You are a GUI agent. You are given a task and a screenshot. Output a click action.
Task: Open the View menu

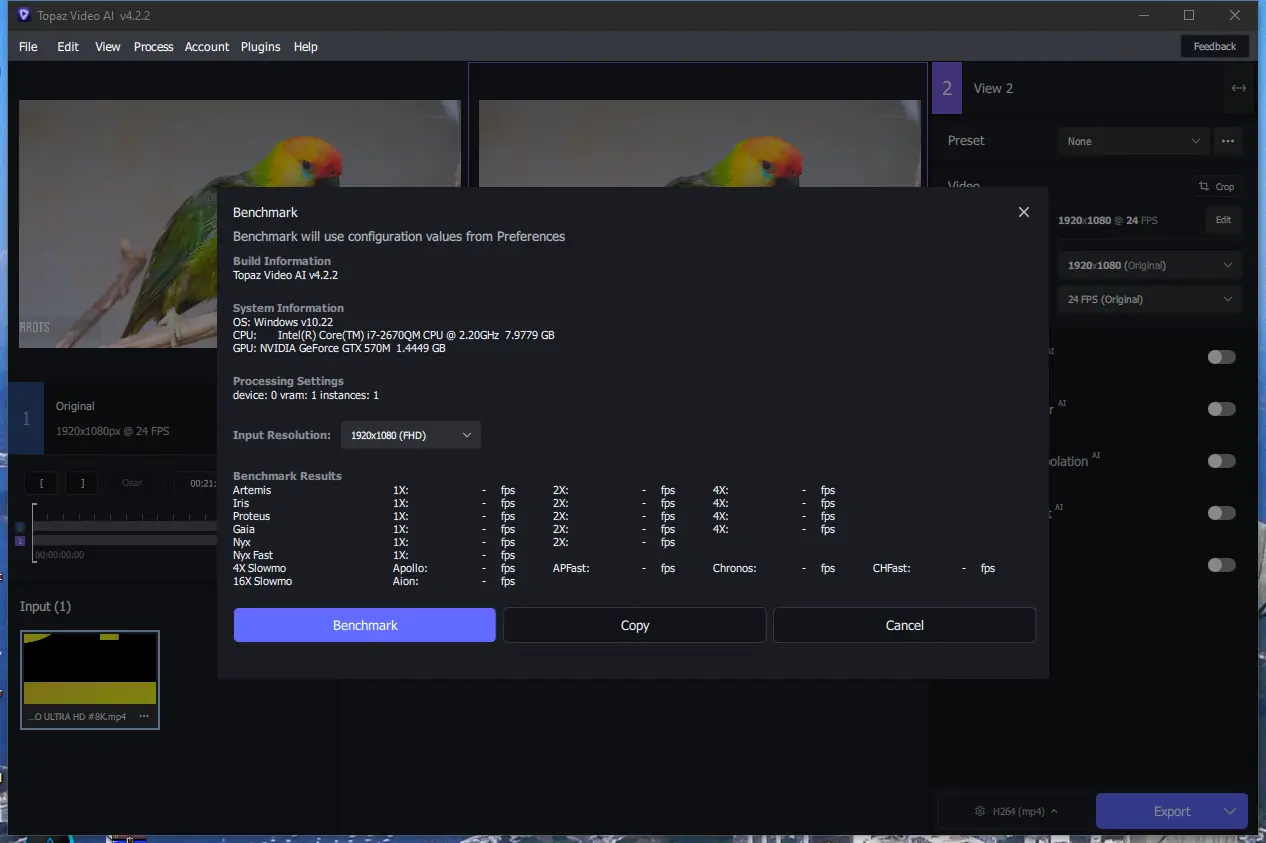(x=108, y=47)
